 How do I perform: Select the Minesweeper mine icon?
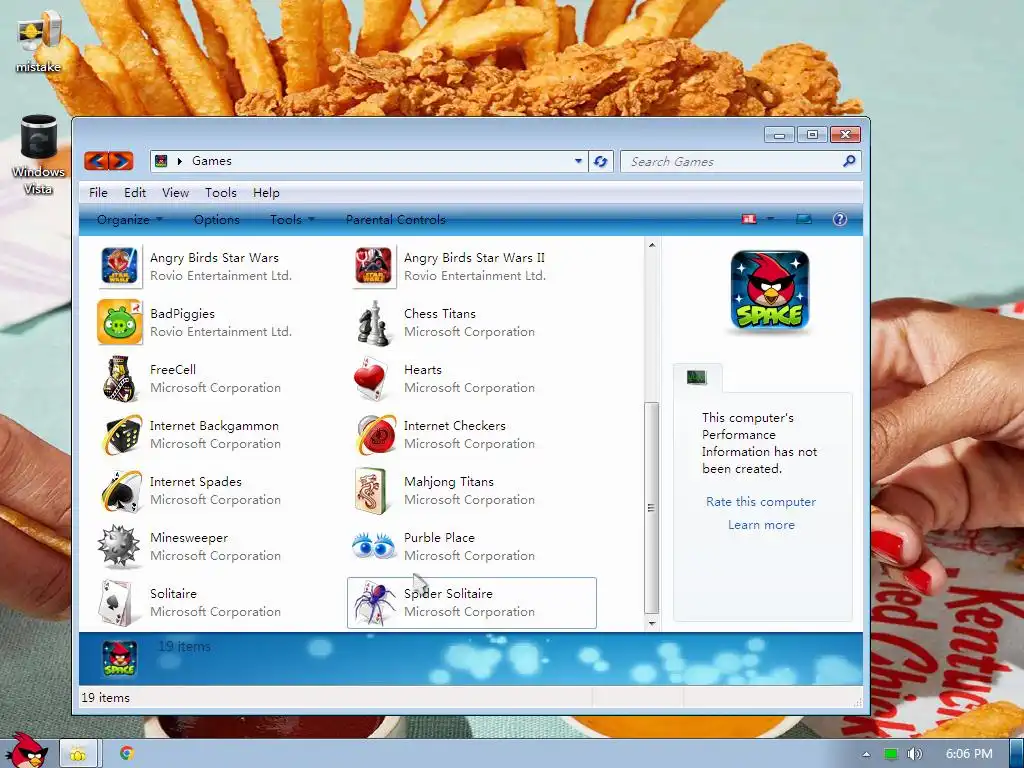click(119, 547)
